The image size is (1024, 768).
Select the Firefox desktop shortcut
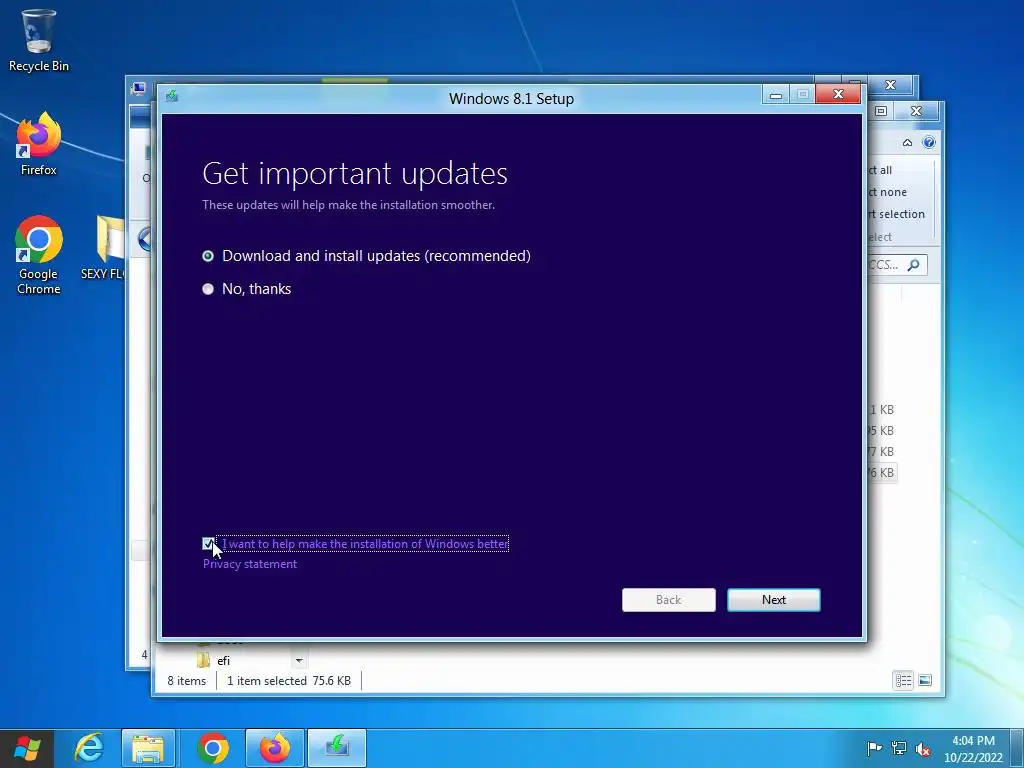[39, 144]
